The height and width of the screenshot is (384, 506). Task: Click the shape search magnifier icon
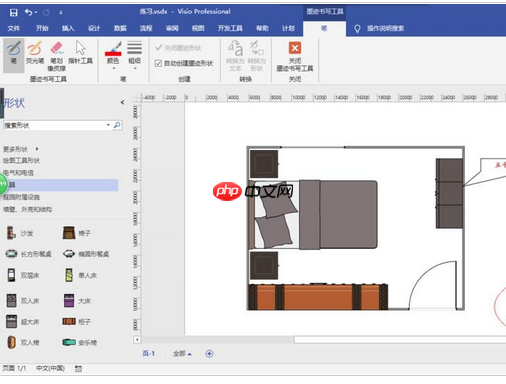point(117,125)
